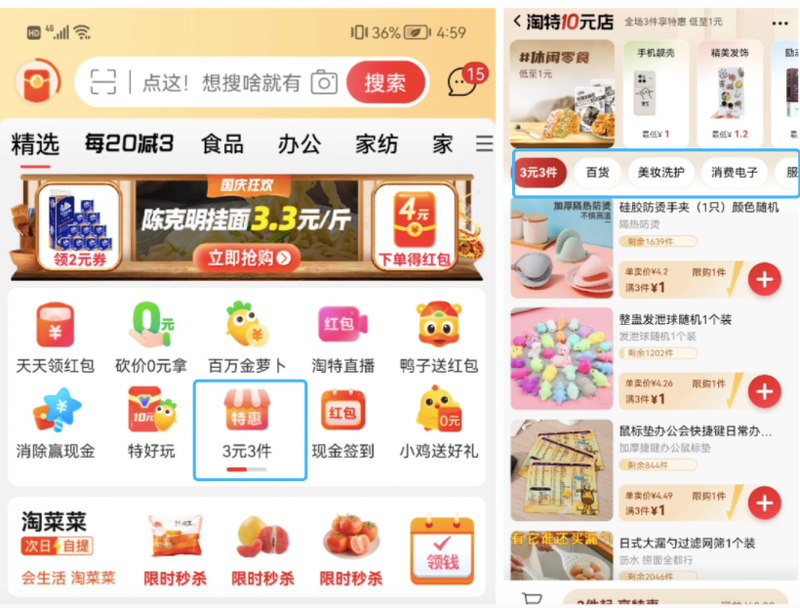Tap the camera search icon
Image resolution: width=800 pixels, height=608 pixels.
(324, 82)
